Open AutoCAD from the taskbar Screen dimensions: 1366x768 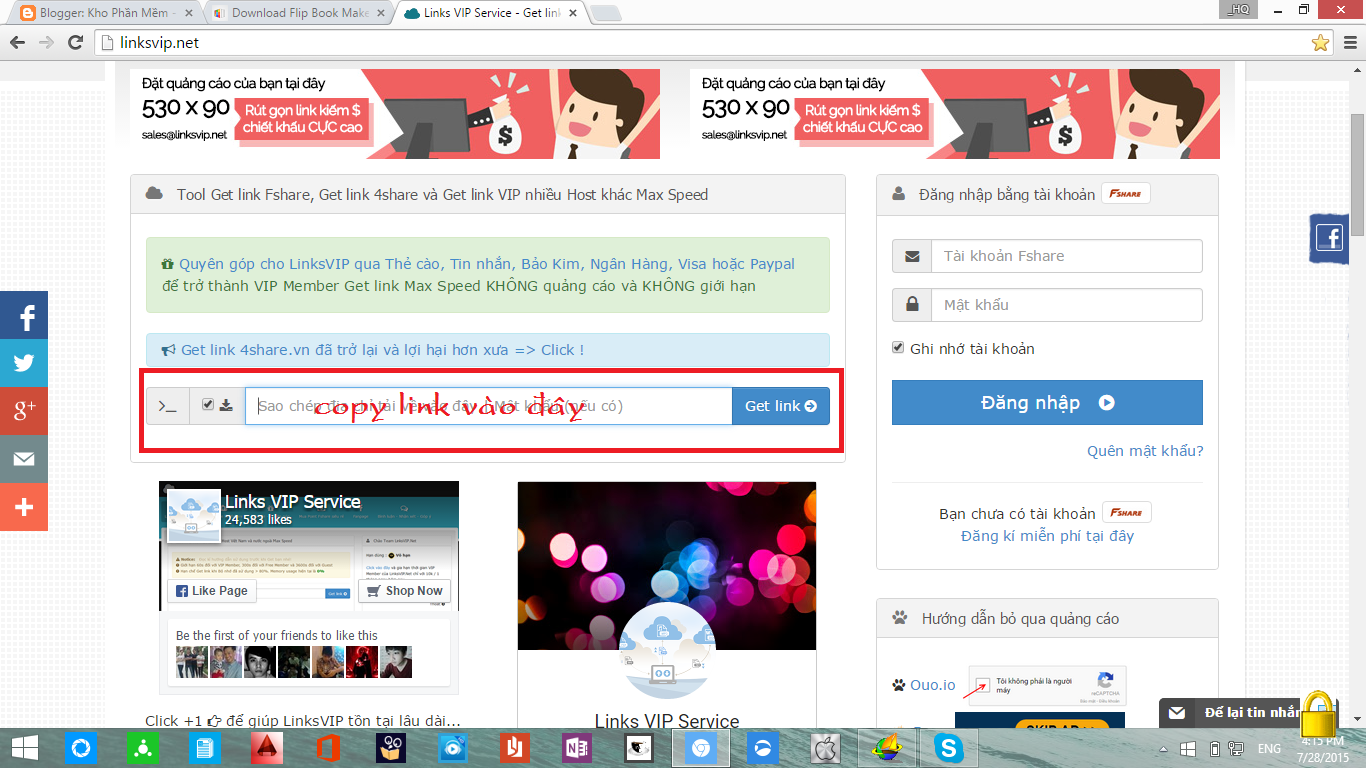[267, 747]
